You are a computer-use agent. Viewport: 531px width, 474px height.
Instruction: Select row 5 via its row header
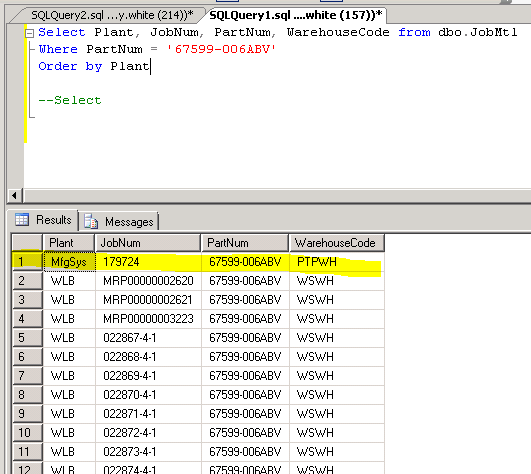click(27, 338)
